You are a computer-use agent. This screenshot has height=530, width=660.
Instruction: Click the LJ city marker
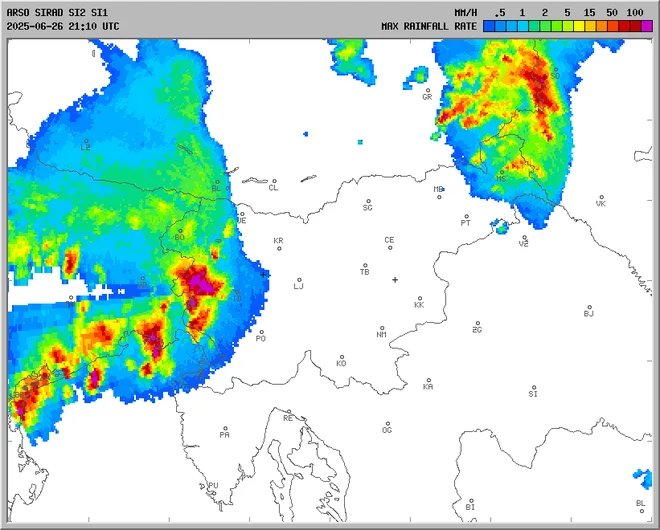click(x=299, y=280)
